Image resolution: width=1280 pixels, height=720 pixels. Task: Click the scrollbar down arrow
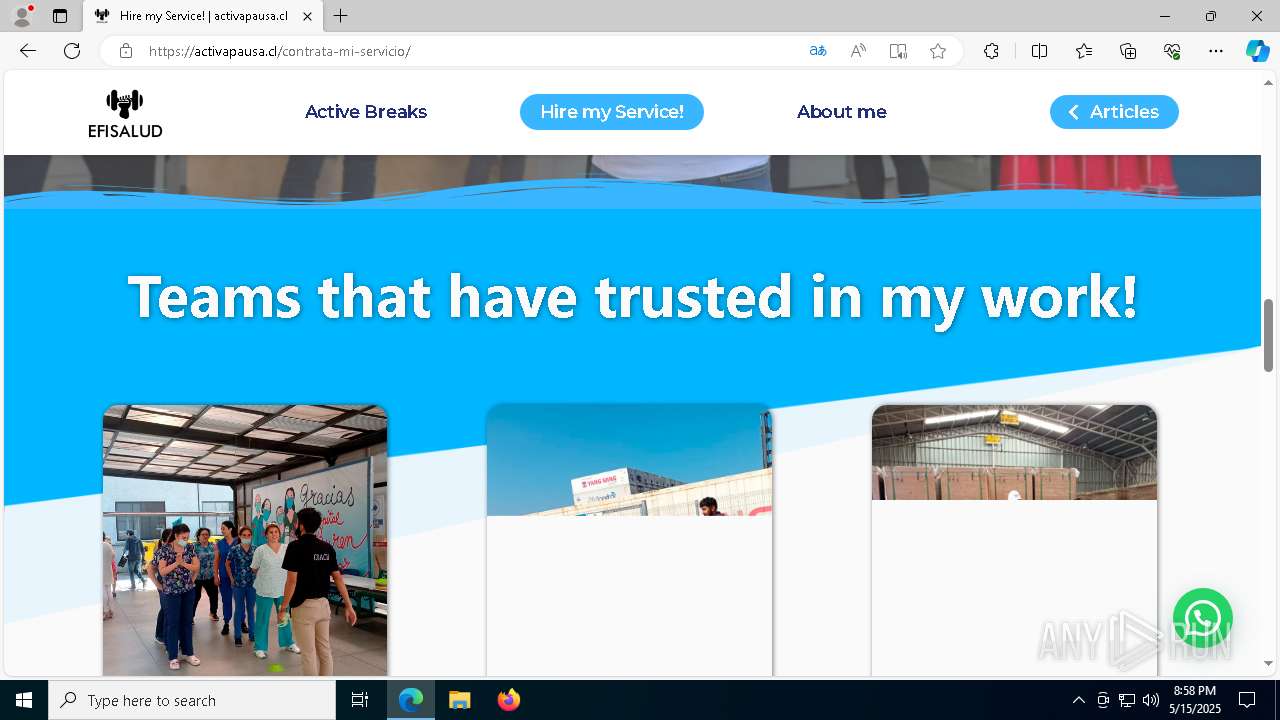coord(1269,663)
